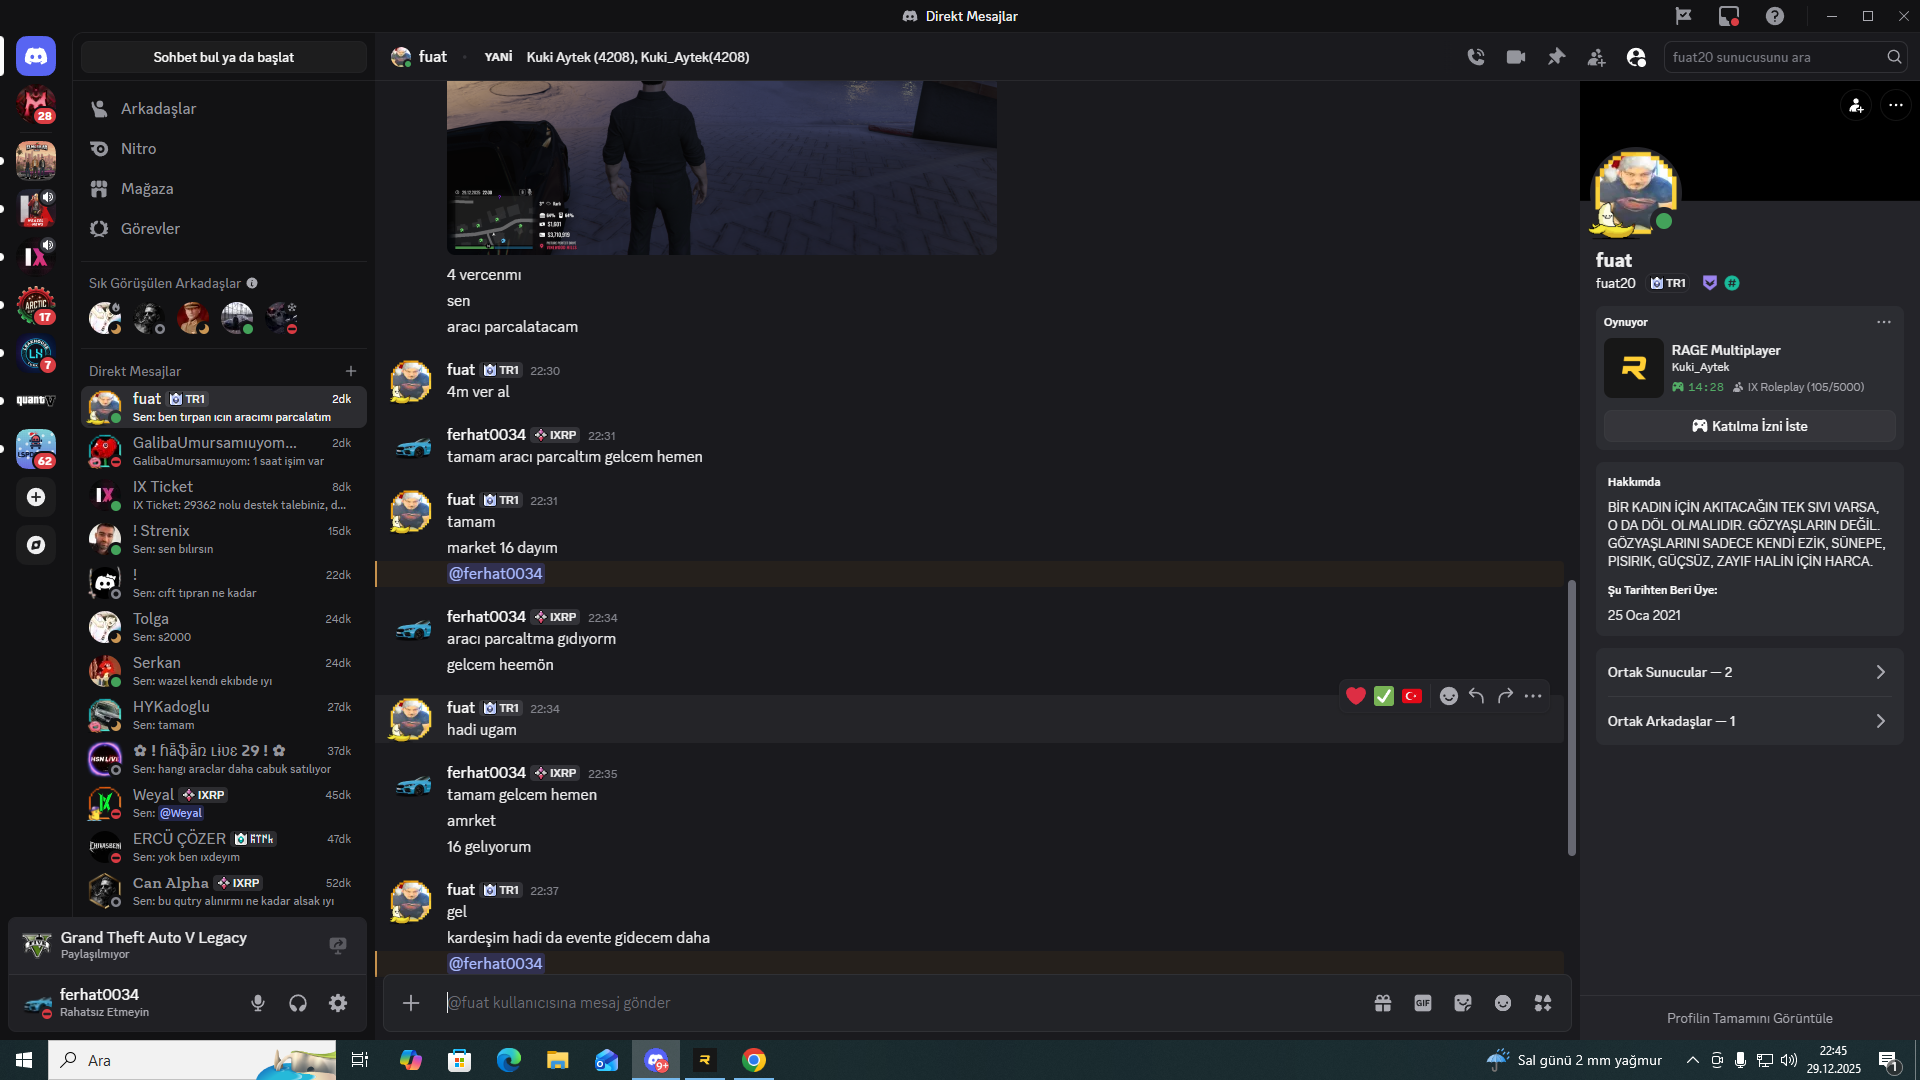Toggle headphone deafen in user panel
Screen dimensions: 1920x1080
298,1003
